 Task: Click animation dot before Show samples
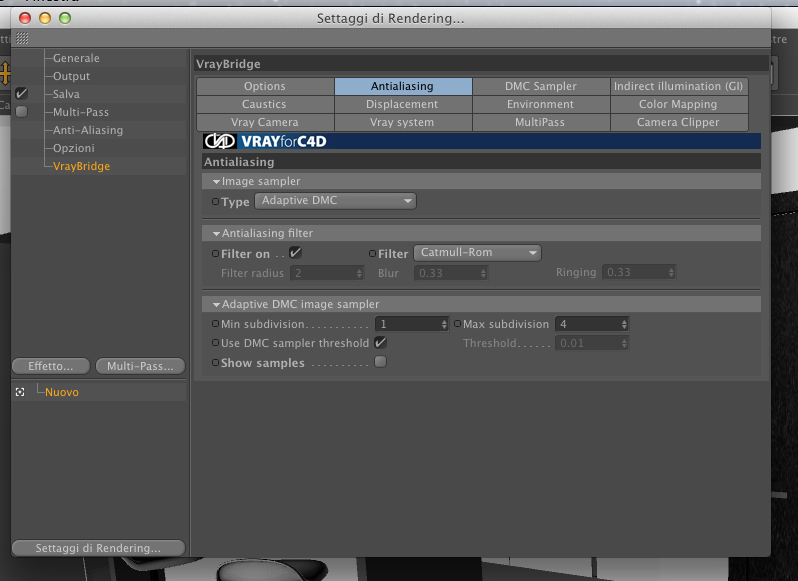pyautogui.click(x=215, y=362)
